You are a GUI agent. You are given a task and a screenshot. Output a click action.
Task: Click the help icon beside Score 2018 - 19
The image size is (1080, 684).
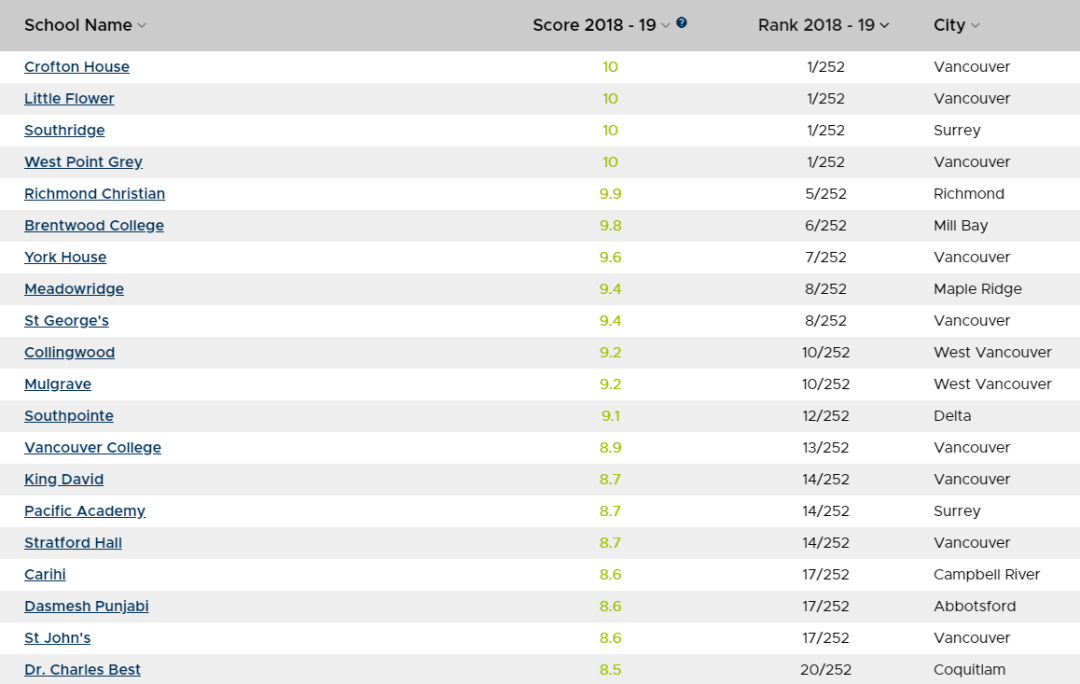(x=682, y=23)
